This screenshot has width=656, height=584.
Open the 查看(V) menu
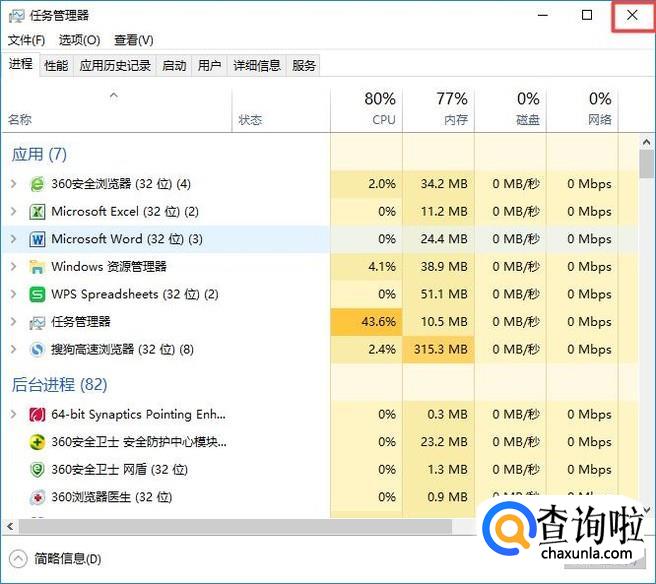tap(133, 40)
